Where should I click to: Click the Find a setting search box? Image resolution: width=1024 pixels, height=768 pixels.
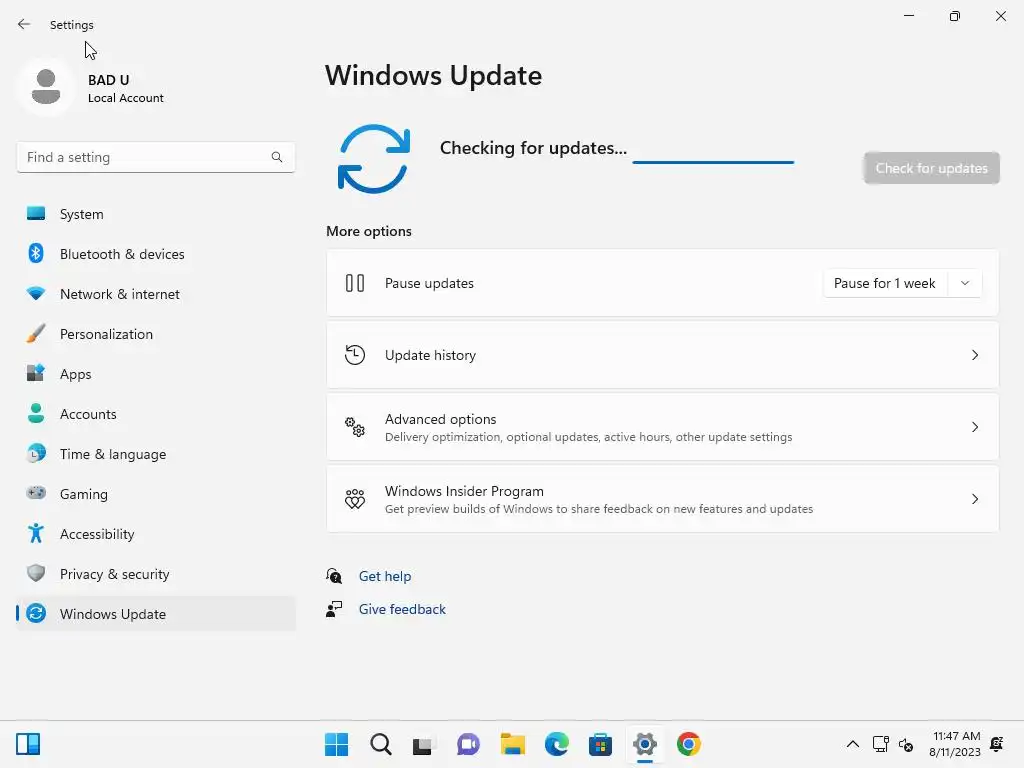156,157
